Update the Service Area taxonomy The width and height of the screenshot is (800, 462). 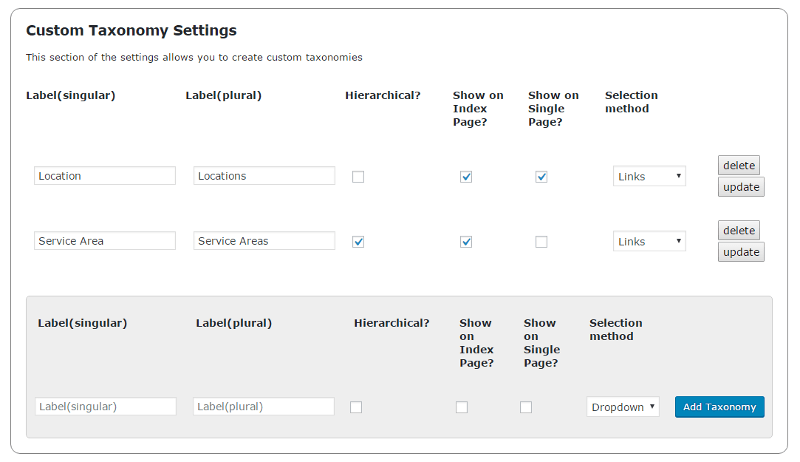click(x=741, y=252)
